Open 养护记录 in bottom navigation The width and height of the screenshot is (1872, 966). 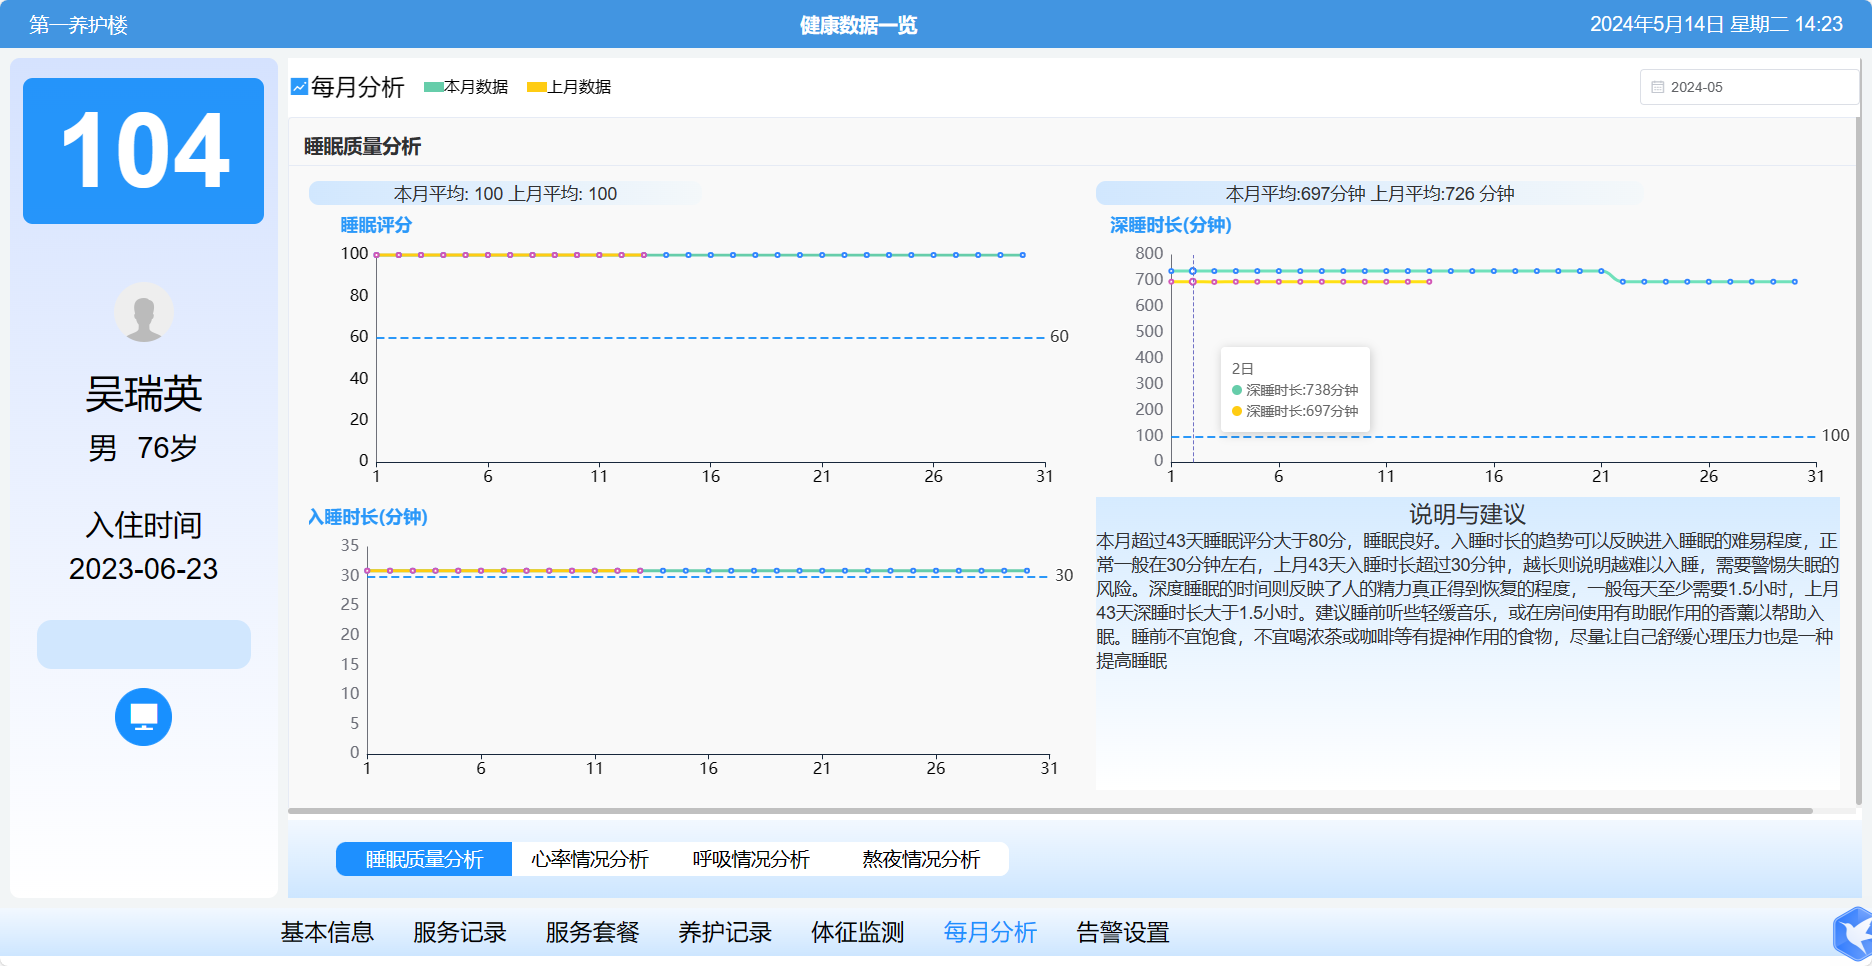click(x=725, y=932)
